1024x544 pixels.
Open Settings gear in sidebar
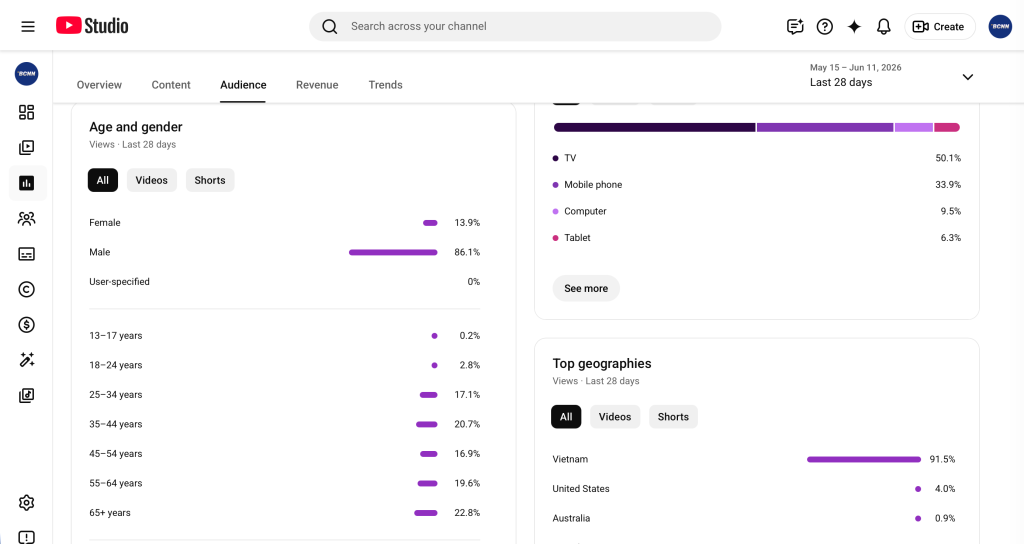click(x=27, y=503)
